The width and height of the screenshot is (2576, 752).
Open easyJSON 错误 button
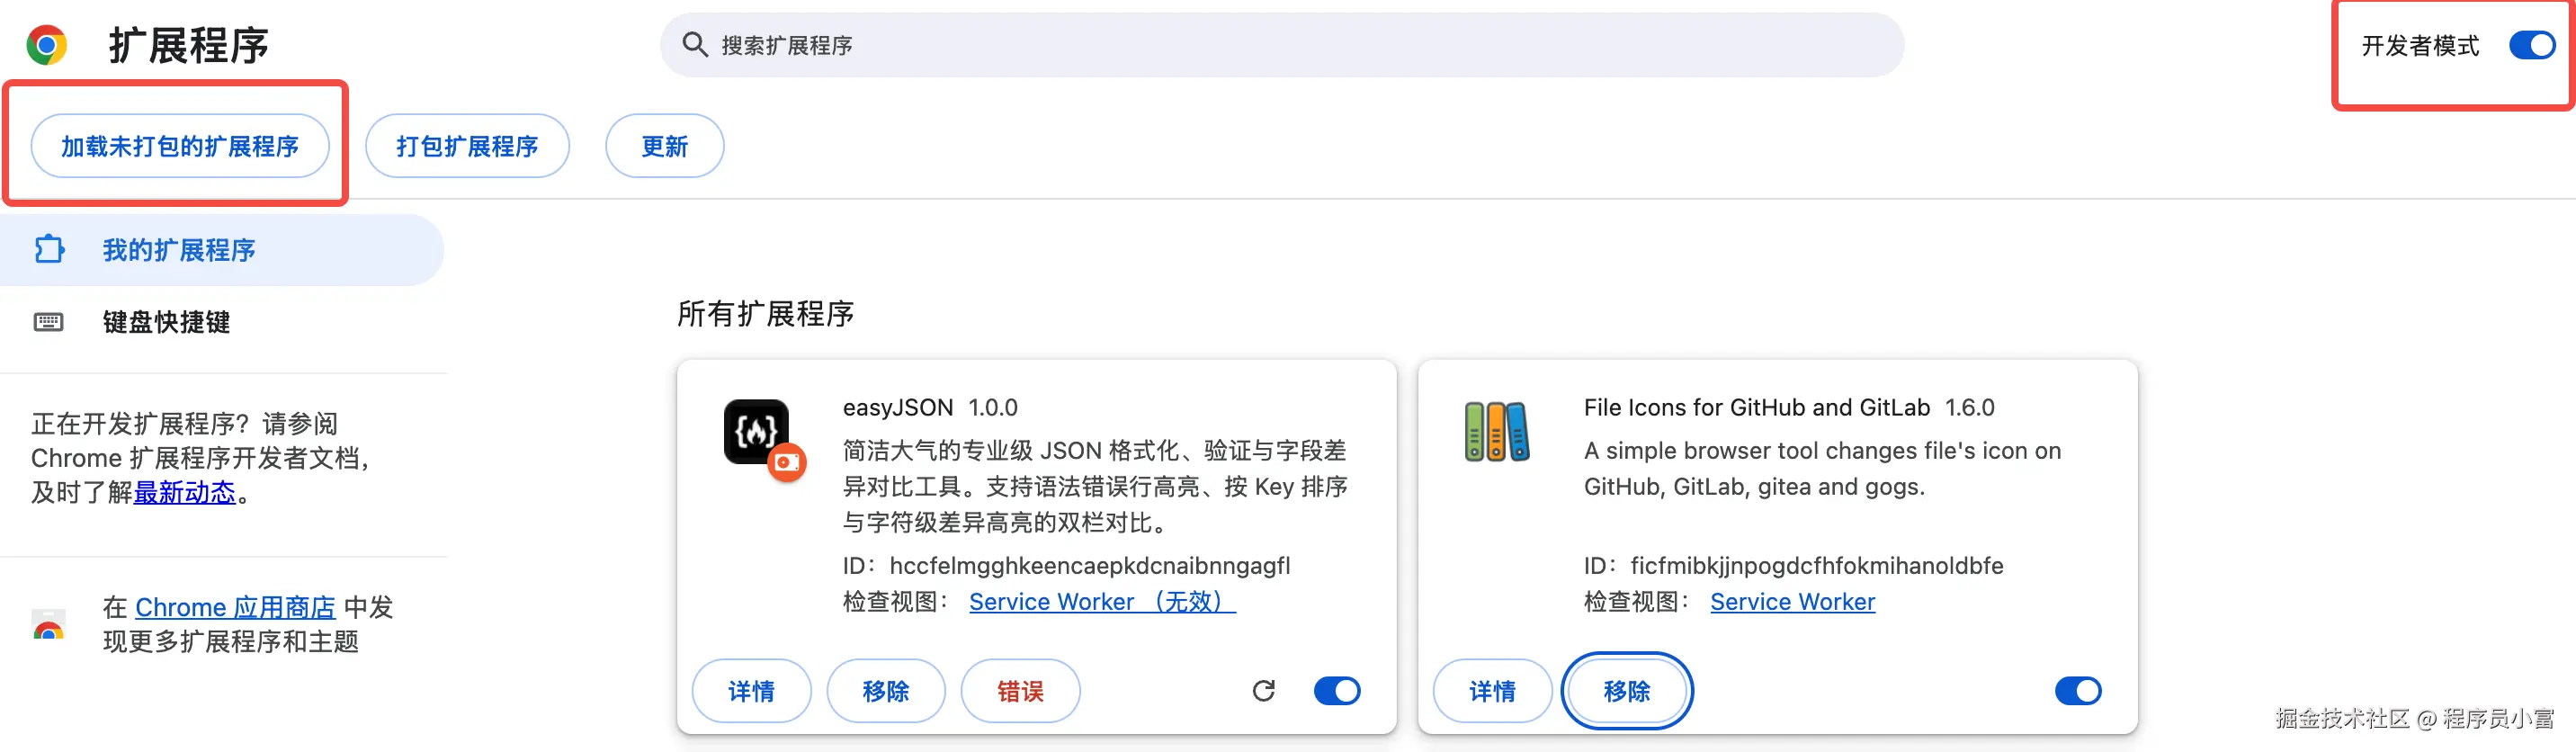(1020, 691)
